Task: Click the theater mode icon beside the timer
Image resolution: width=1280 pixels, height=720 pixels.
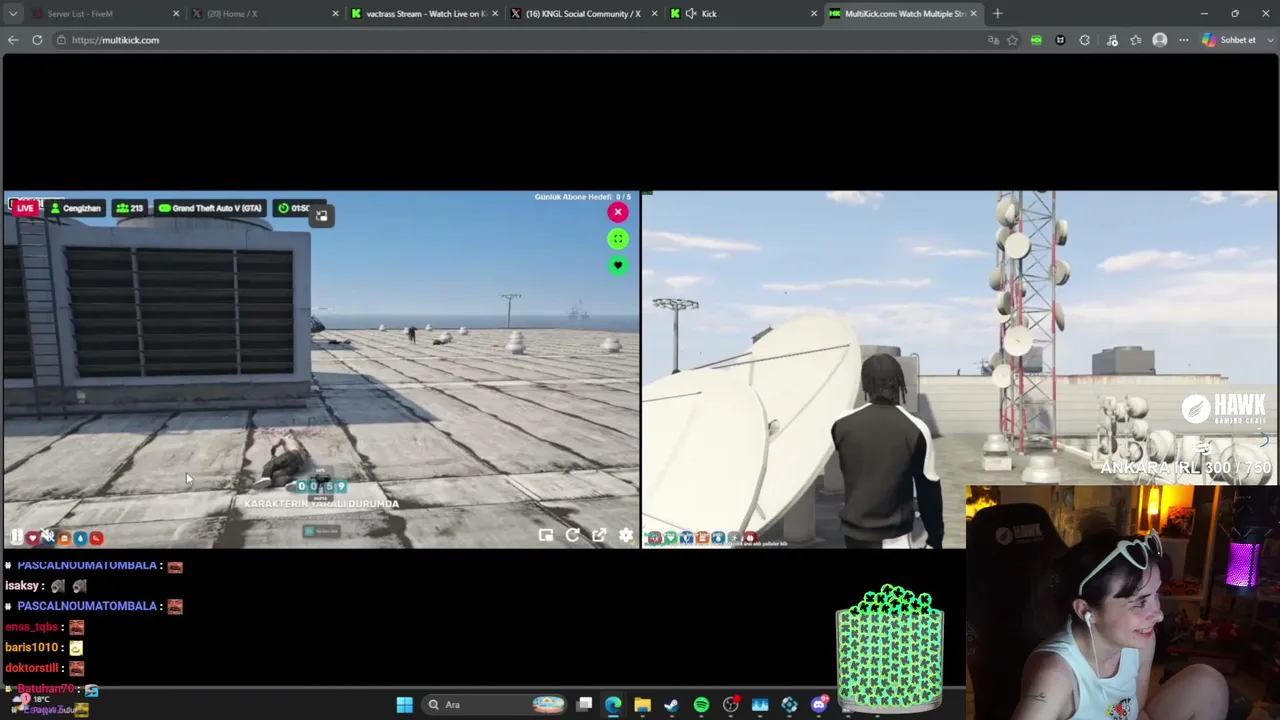Action: (x=321, y=215)
